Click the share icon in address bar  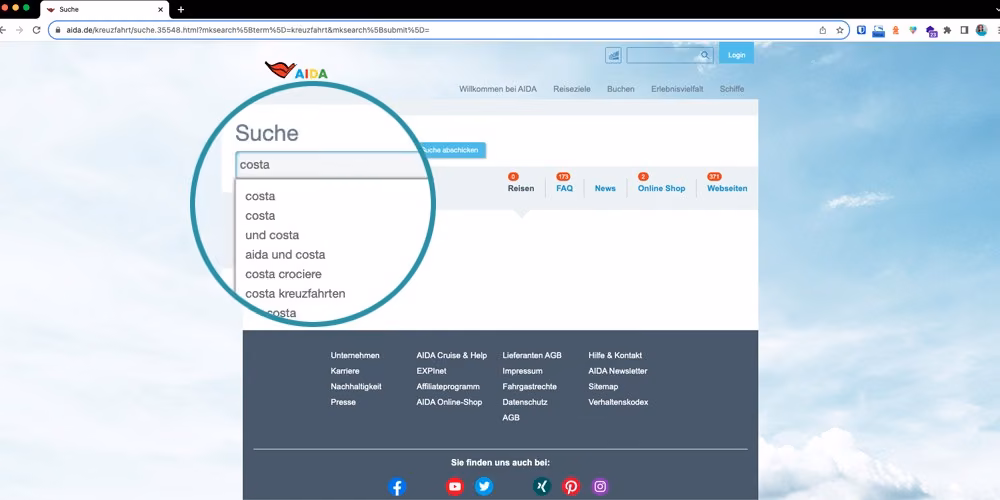coord(823,30)
